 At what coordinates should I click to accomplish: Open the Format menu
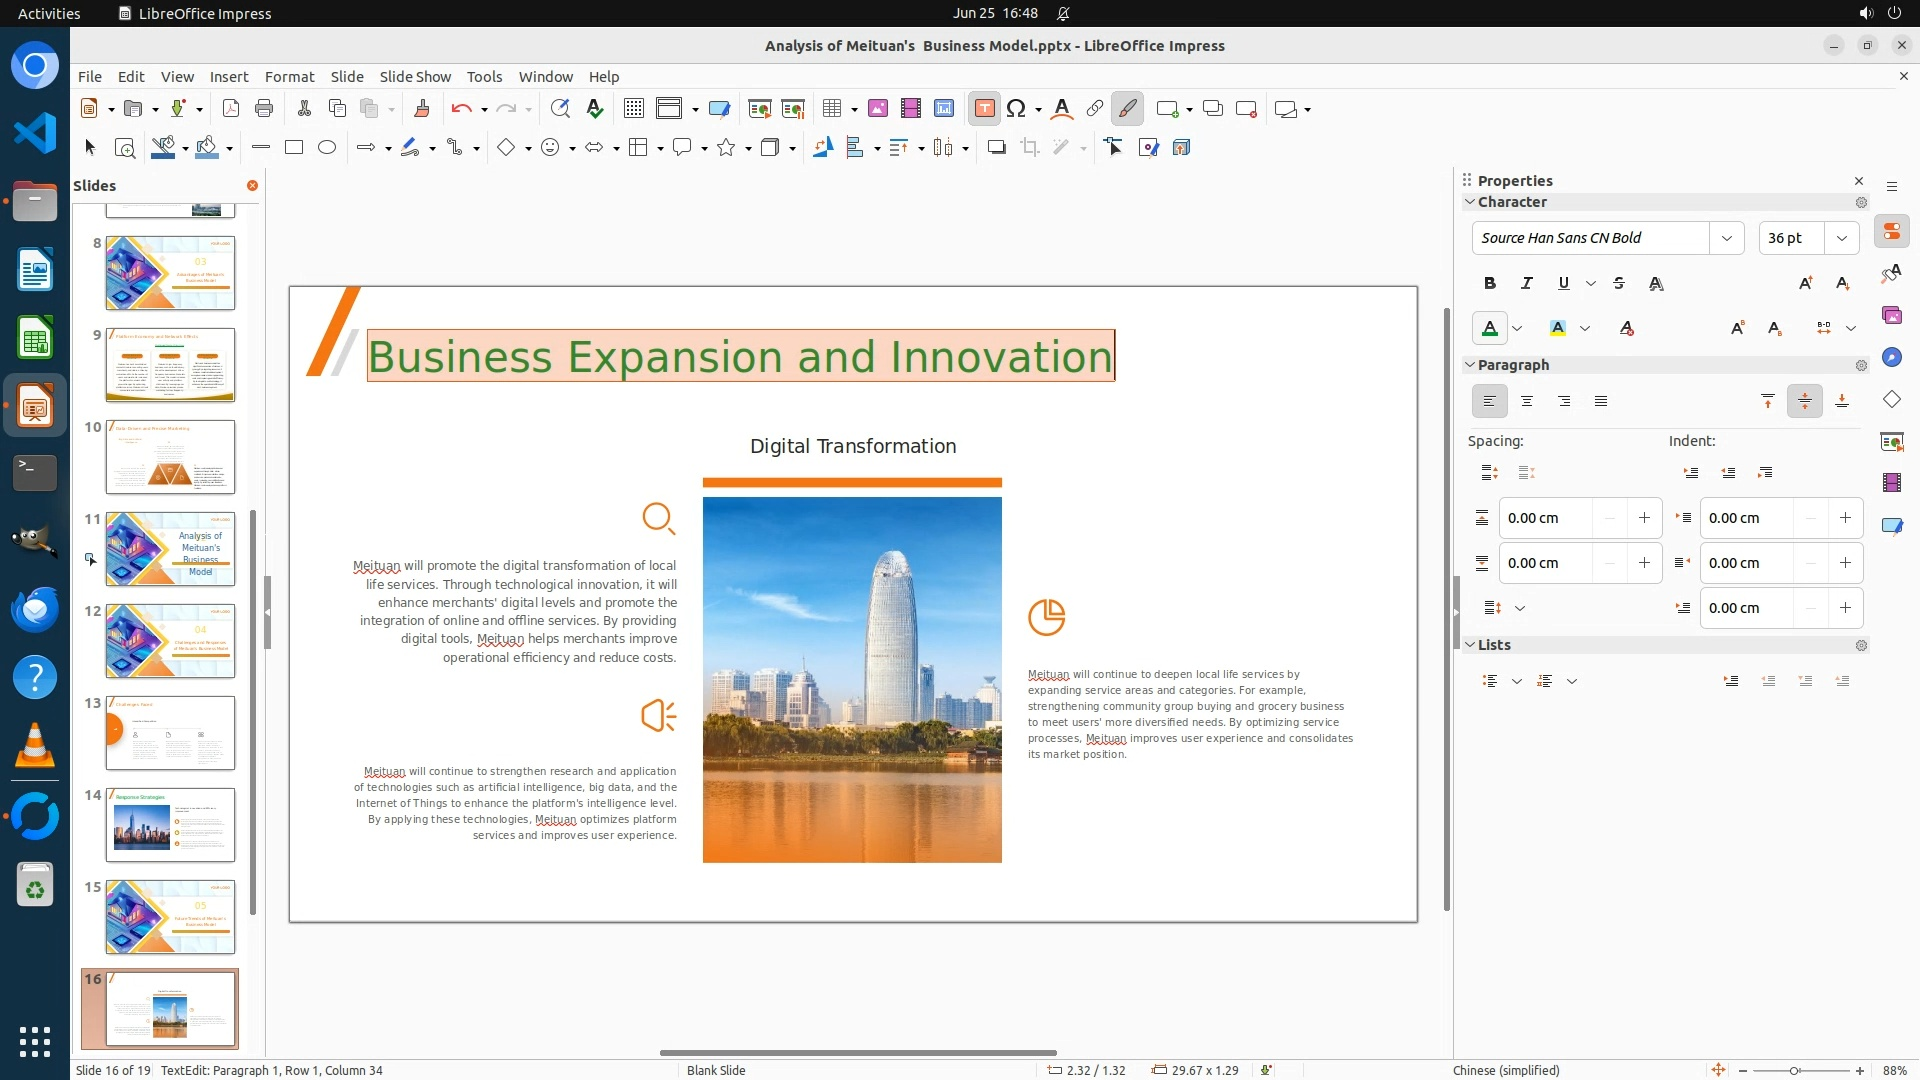tap(289, 77)
